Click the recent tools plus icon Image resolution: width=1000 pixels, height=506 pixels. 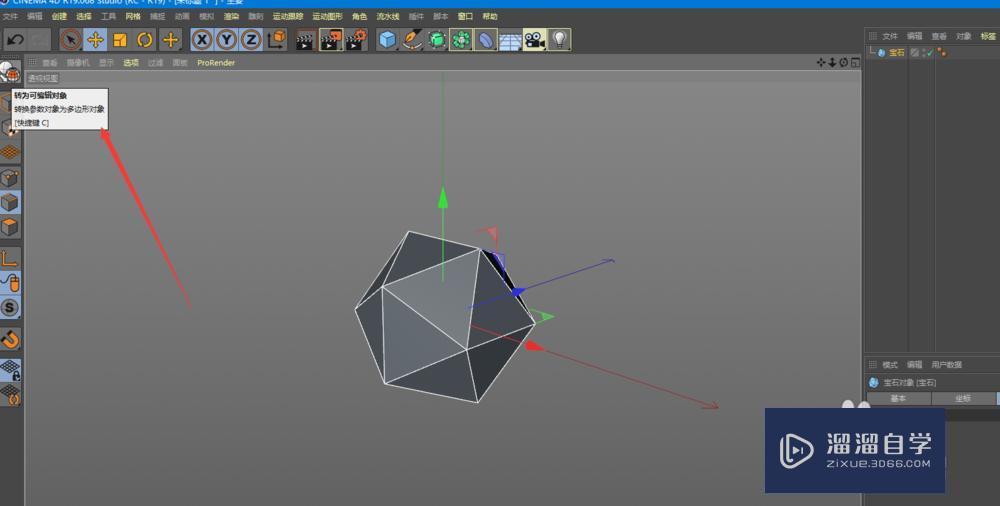click(170, 40)
